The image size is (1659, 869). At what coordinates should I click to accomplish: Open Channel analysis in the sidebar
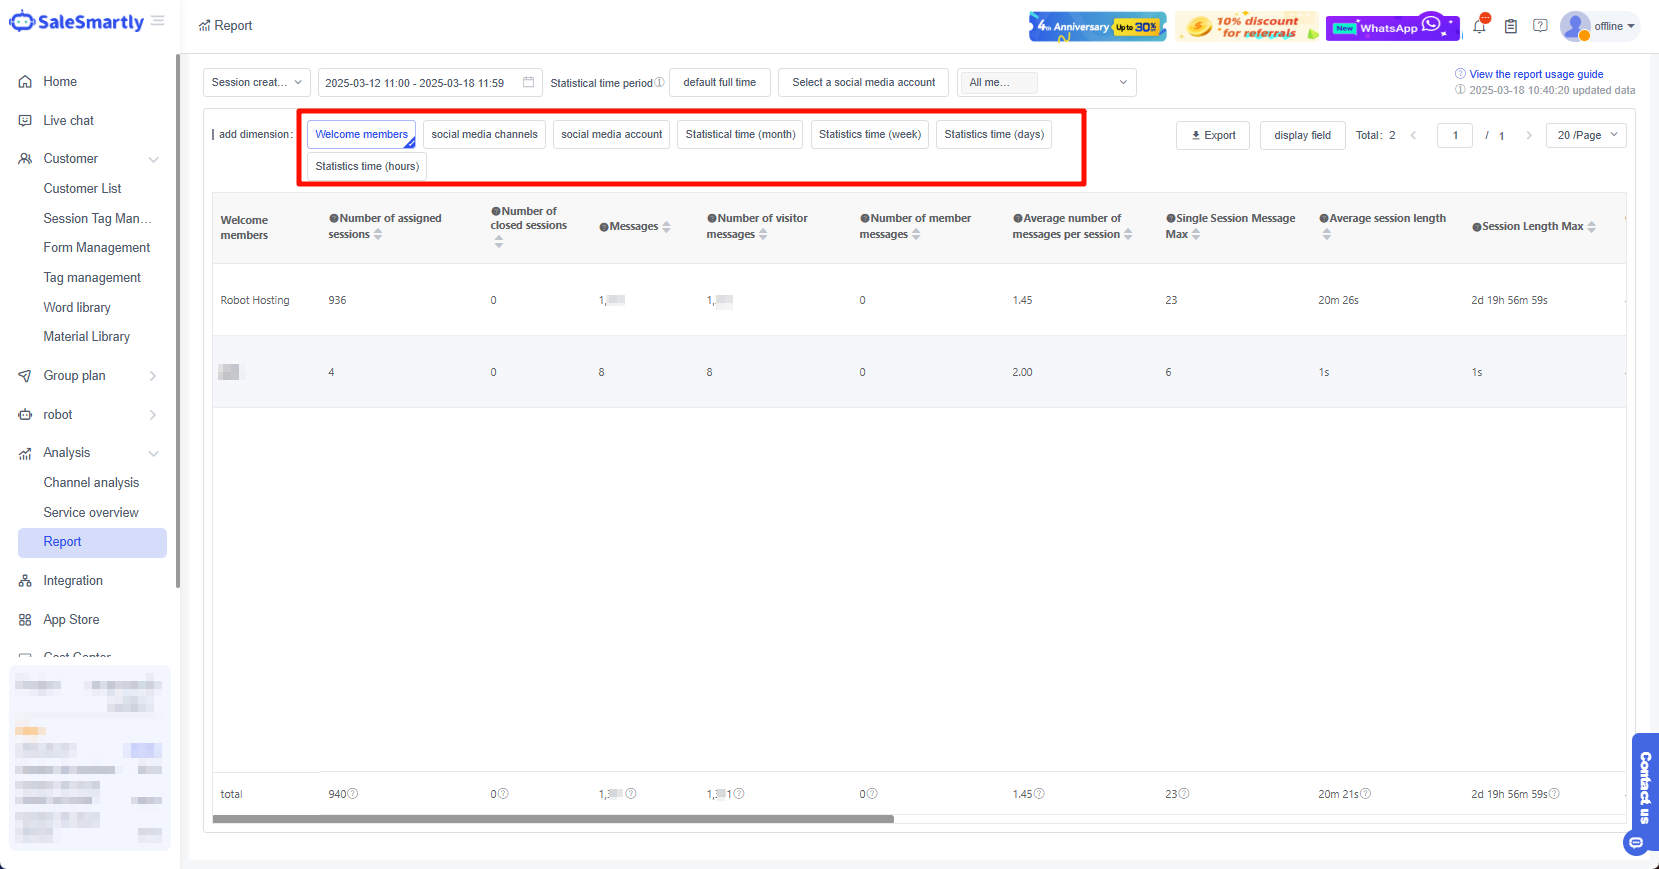point(91,483)
